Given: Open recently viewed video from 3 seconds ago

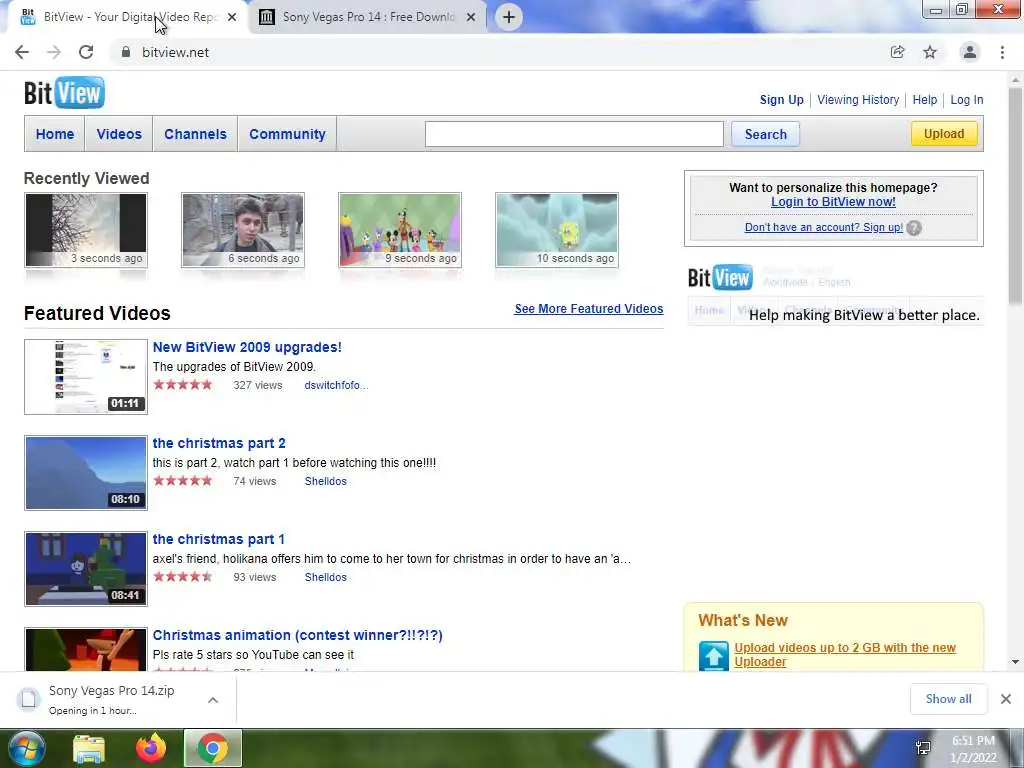Looking at the screenshot, I should coord(86,230).
